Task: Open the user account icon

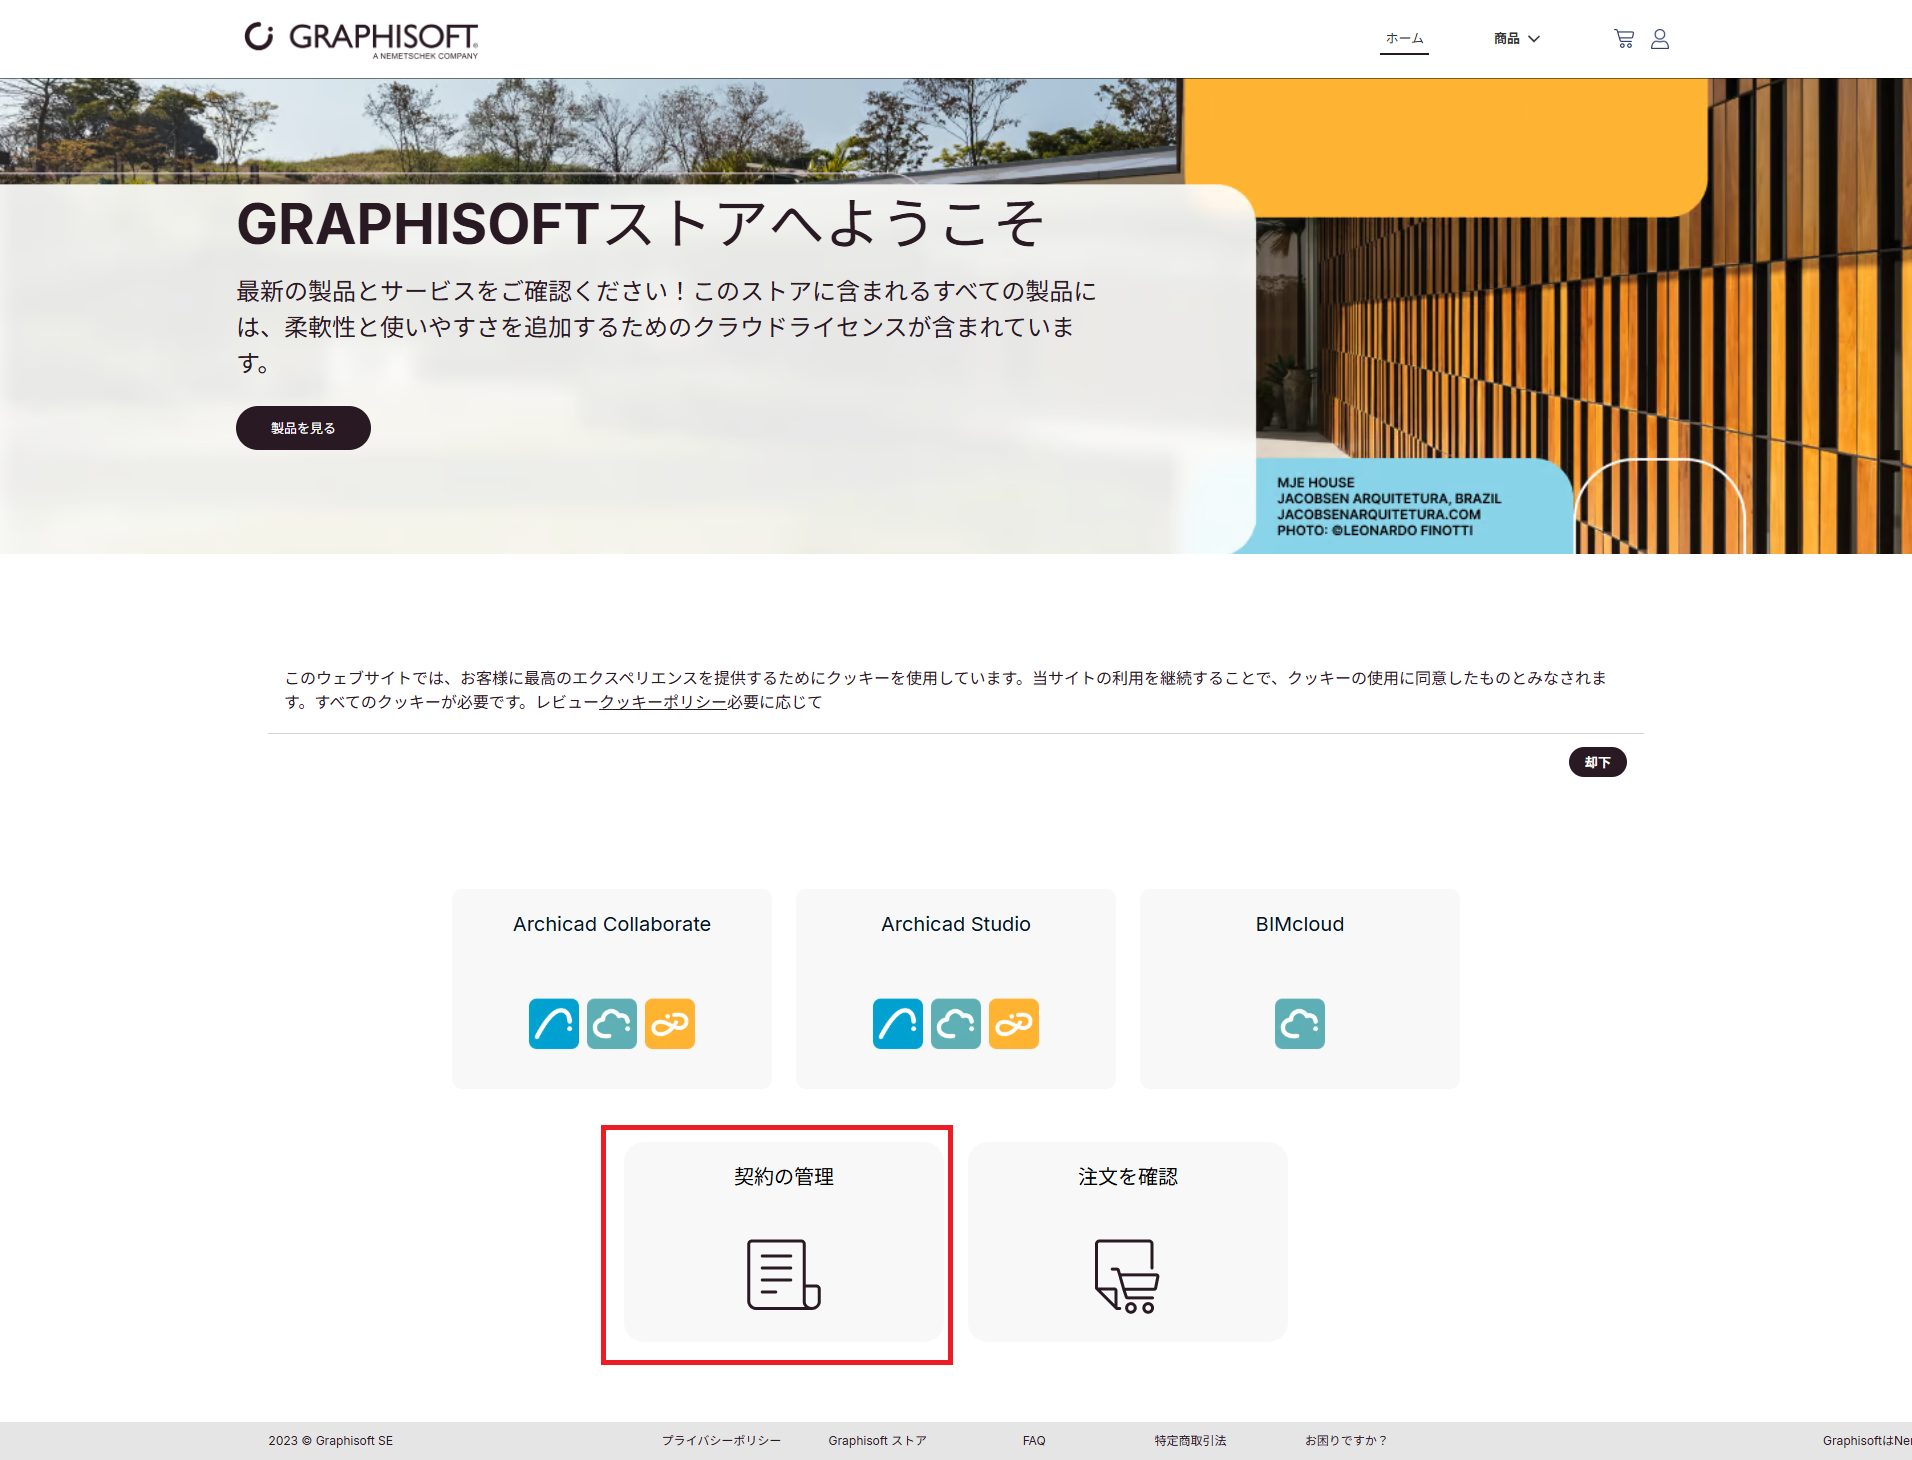Action: coord(1660,39)
